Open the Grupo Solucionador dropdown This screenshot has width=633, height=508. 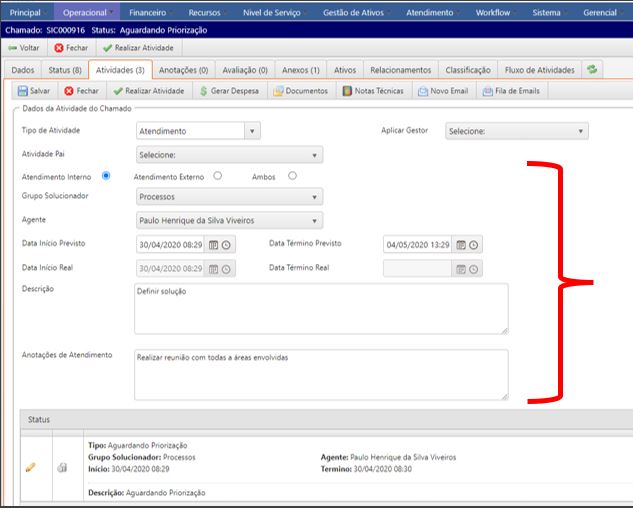click(x=316, y=197)
